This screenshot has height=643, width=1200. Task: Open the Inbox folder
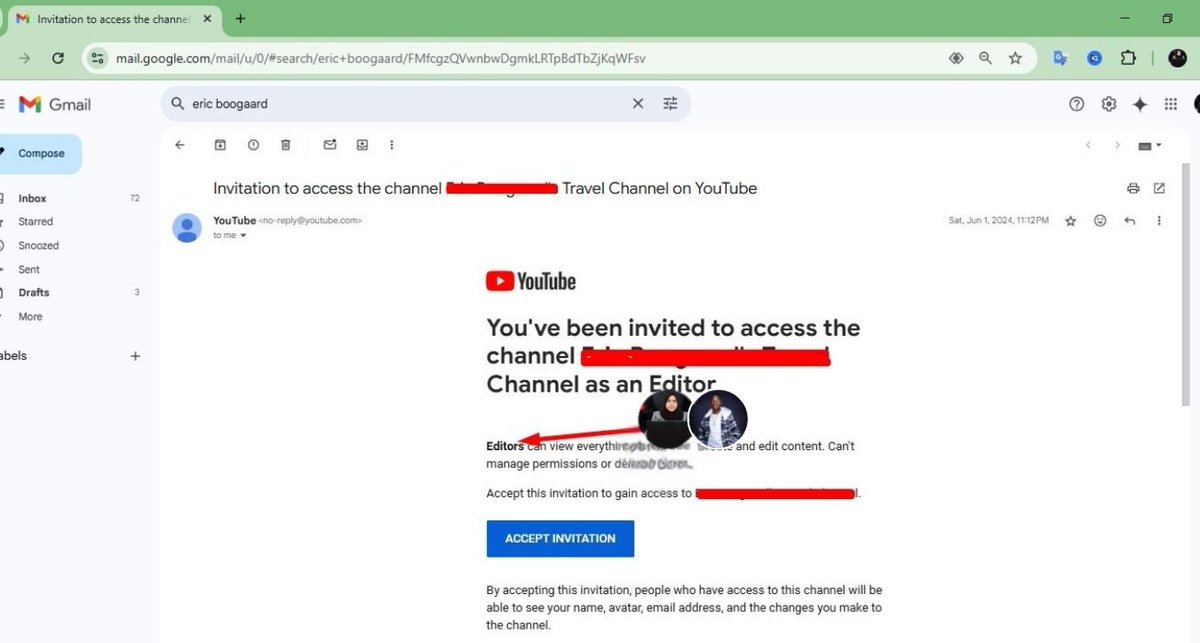click(x=32, y=198)
